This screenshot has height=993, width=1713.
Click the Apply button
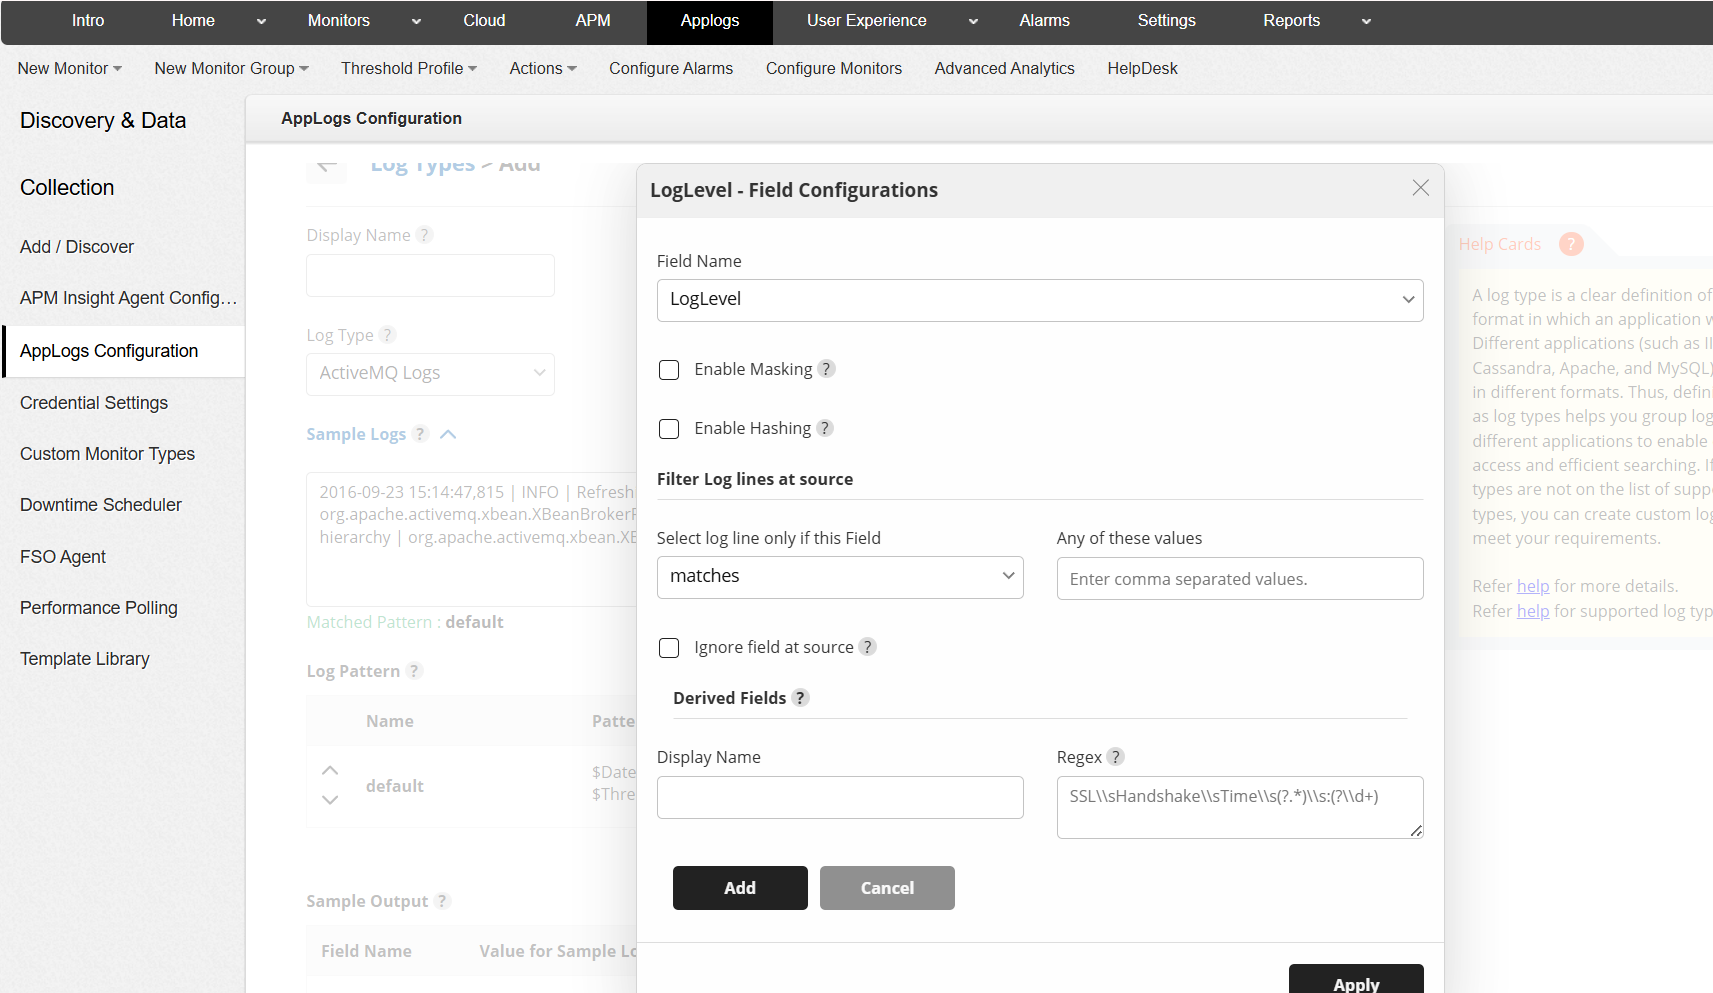(1356, 982)
